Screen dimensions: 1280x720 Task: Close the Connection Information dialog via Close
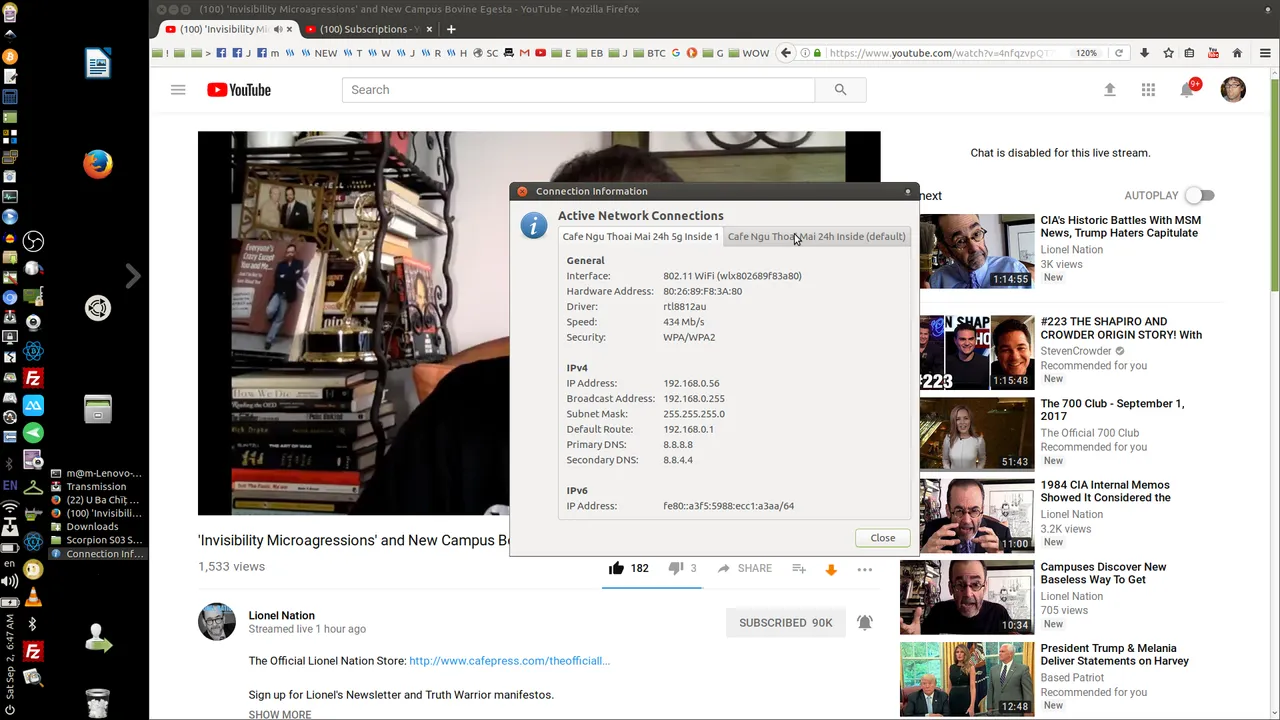(883, 538)
